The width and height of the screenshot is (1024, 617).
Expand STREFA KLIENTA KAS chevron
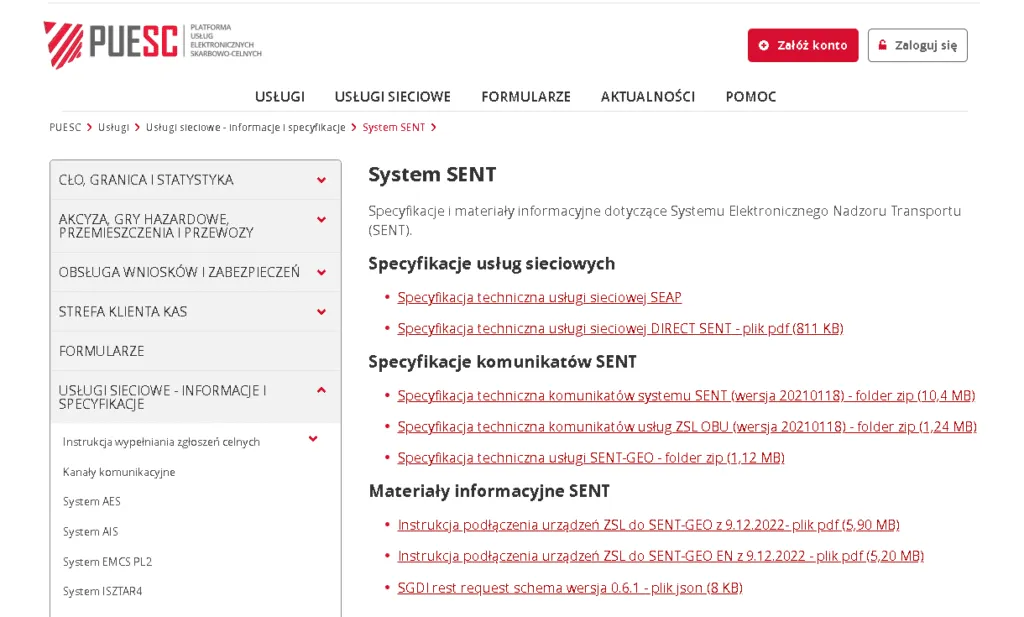pyautogui.click(x=321, y=312)
